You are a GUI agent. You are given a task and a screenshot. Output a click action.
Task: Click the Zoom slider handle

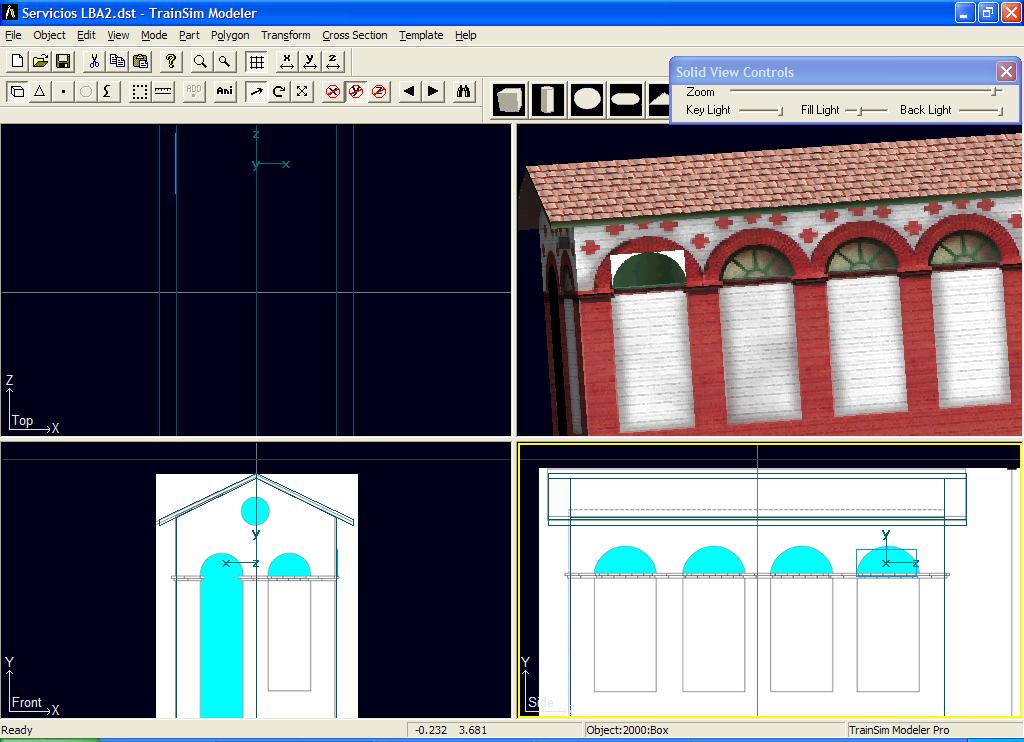coord(995,91)
